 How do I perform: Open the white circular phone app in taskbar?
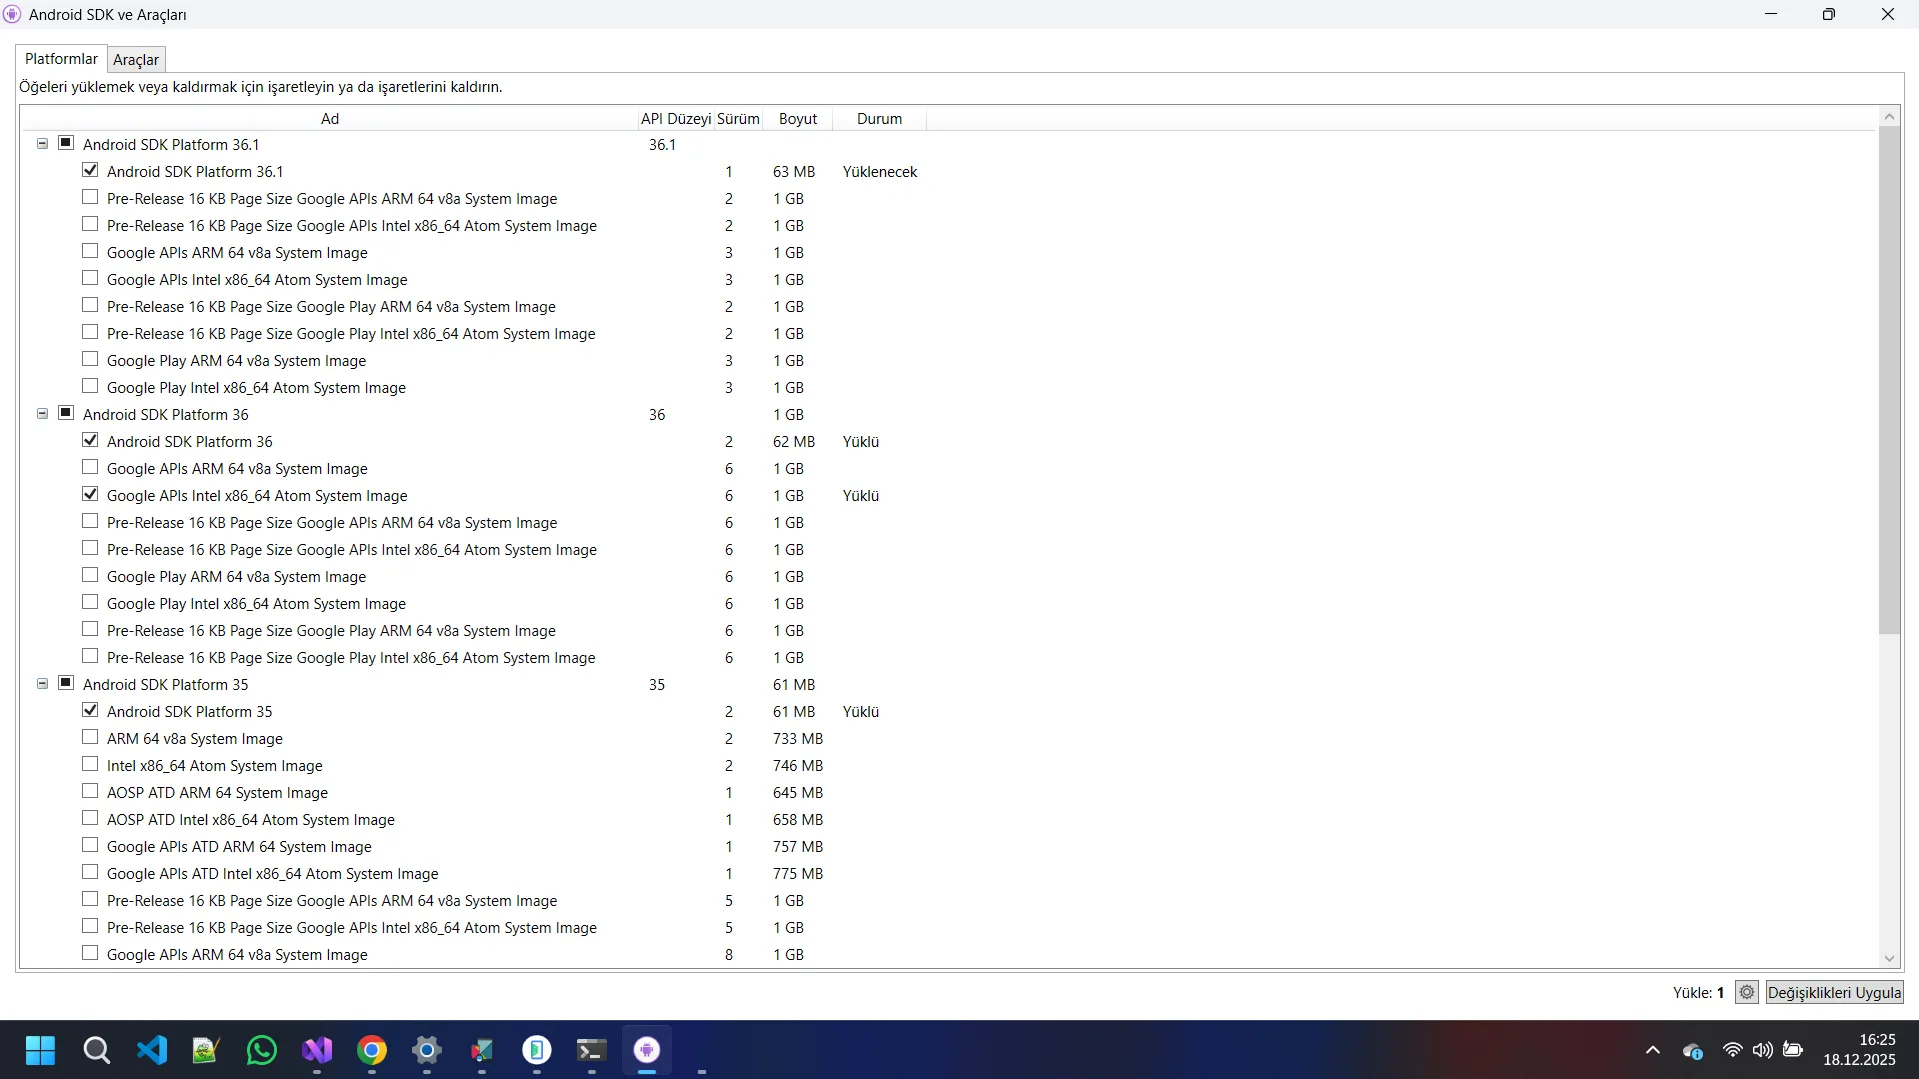537,1050
